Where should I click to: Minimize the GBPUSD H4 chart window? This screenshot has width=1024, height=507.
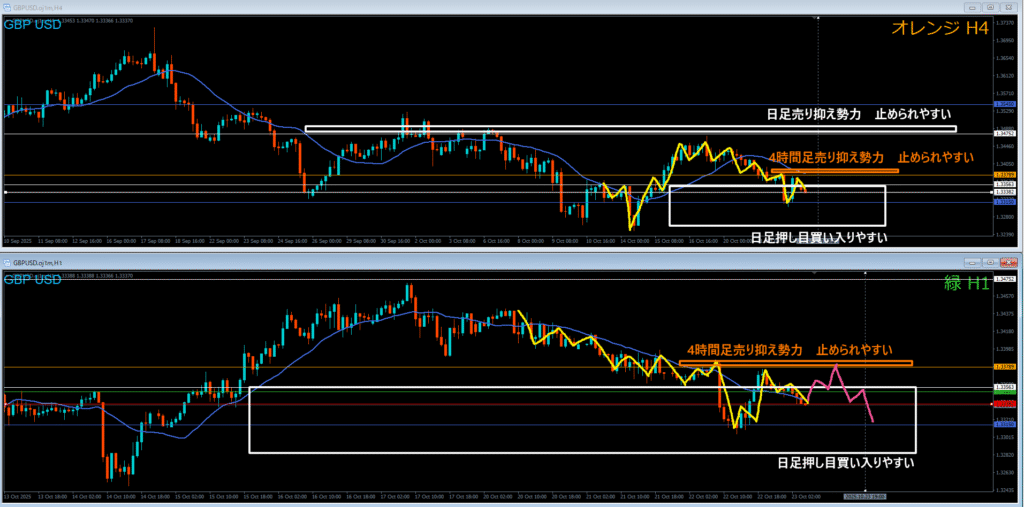[974, 7]
